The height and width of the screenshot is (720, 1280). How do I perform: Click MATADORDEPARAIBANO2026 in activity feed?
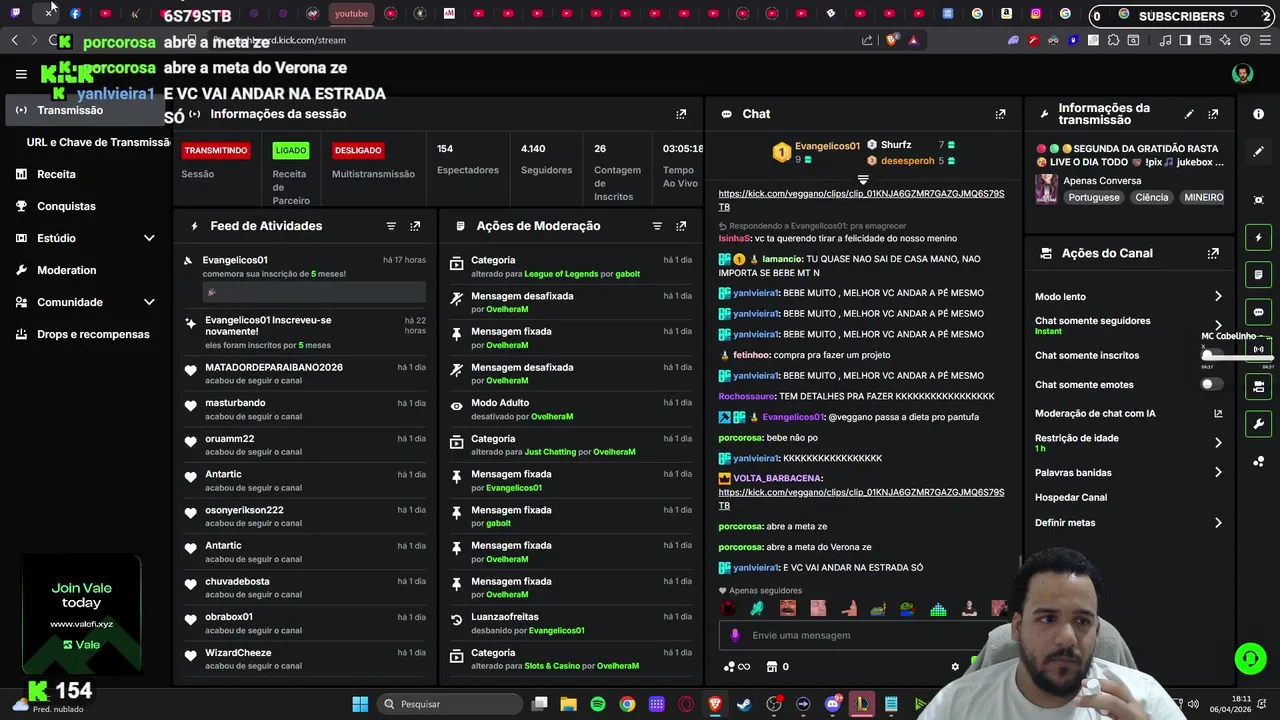(x=274, y=368)
